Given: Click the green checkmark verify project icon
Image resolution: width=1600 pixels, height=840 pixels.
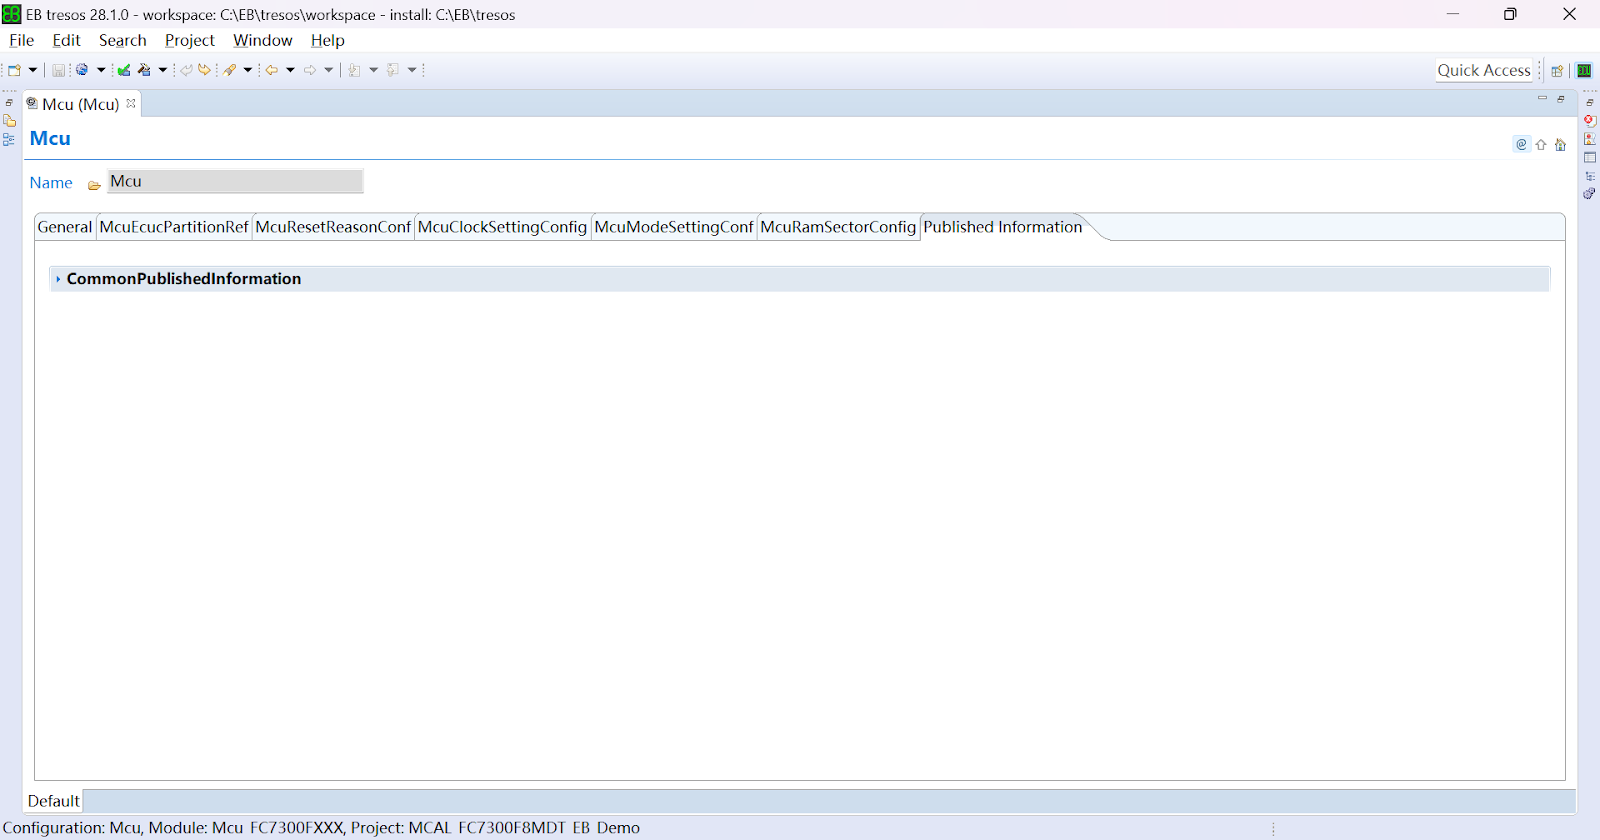Looking at the screenshot, I should pos(124,70).
